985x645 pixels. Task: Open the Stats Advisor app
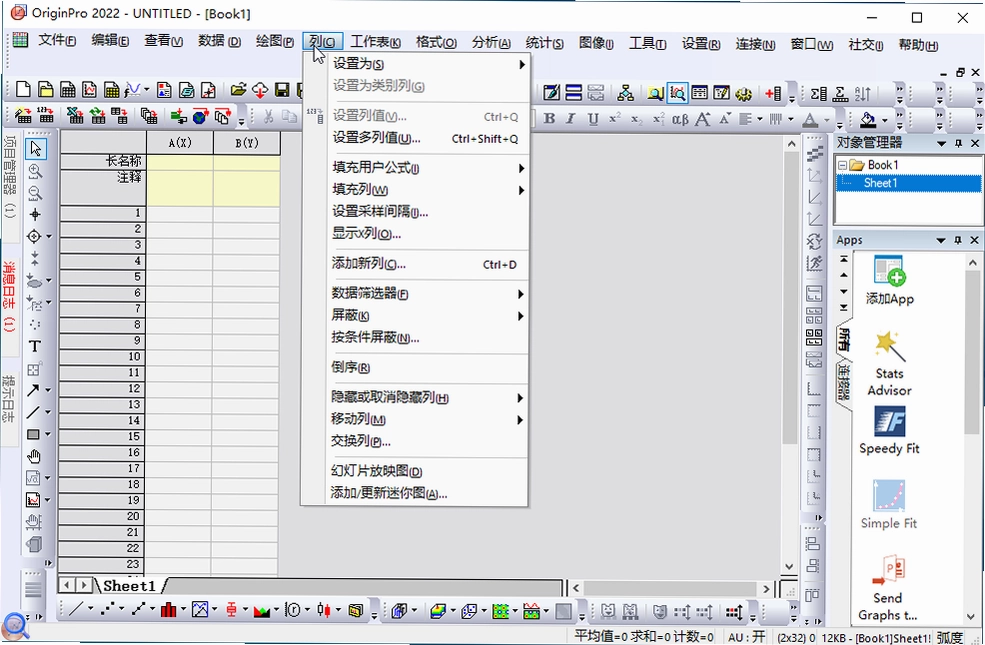tap(889, 364)
